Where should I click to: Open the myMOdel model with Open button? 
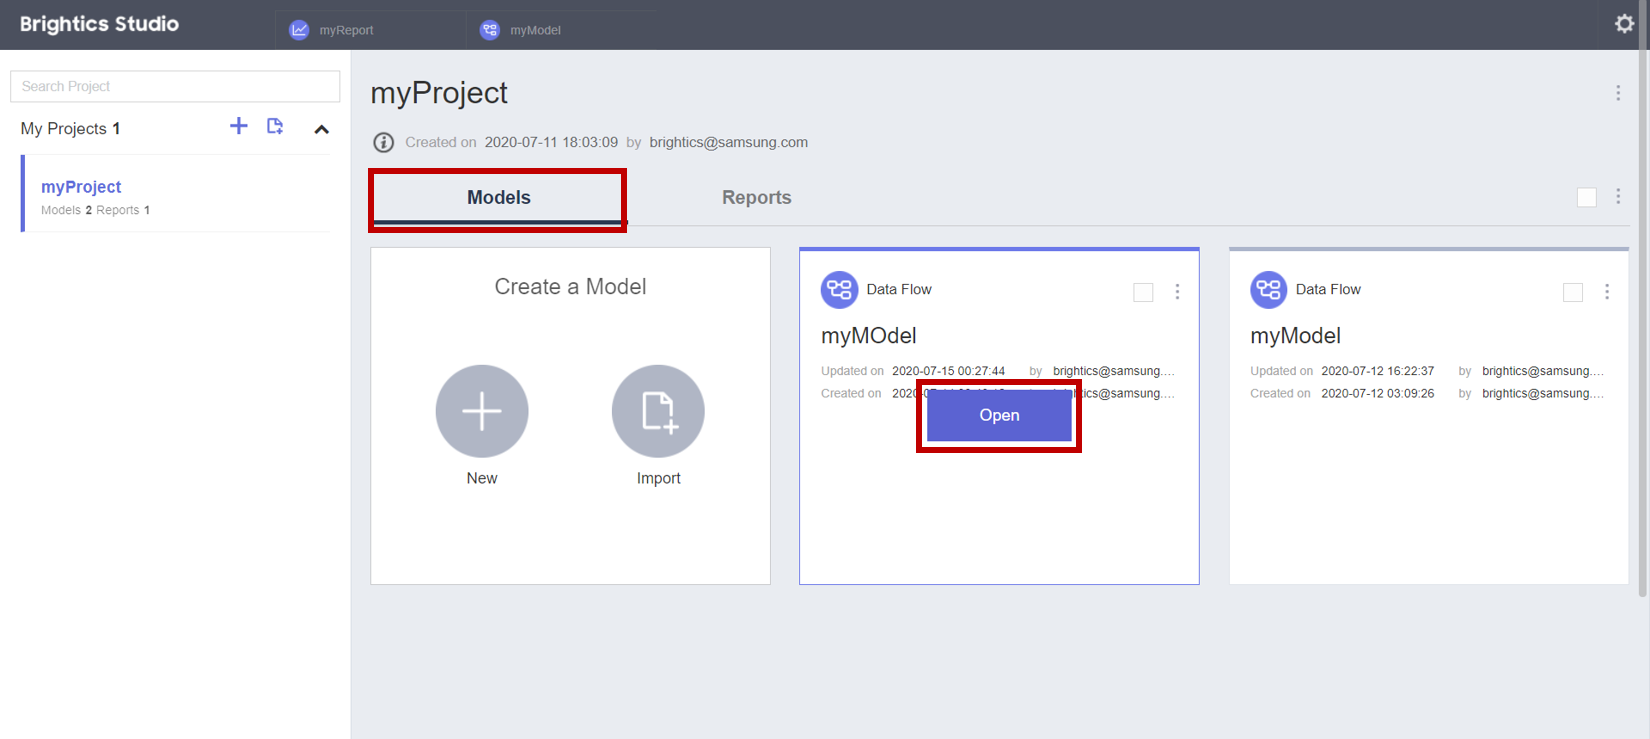999,415
